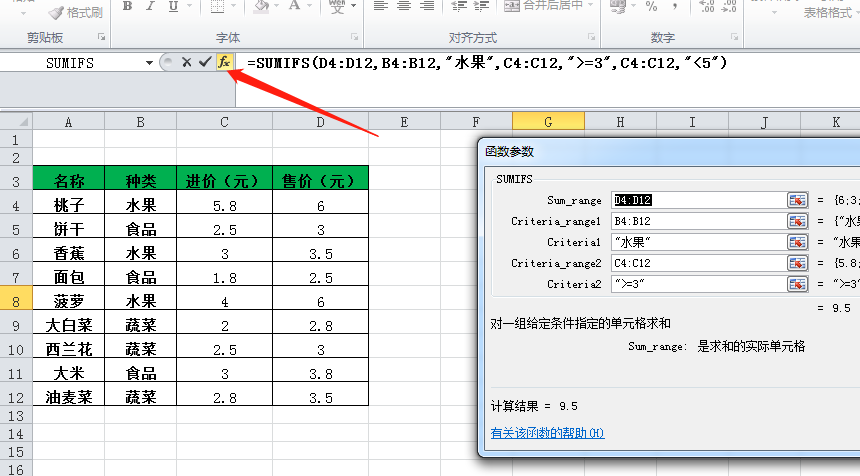860x476 pixels.
Task: Click header cell 售价（元）
Action: tap(320, 180)
